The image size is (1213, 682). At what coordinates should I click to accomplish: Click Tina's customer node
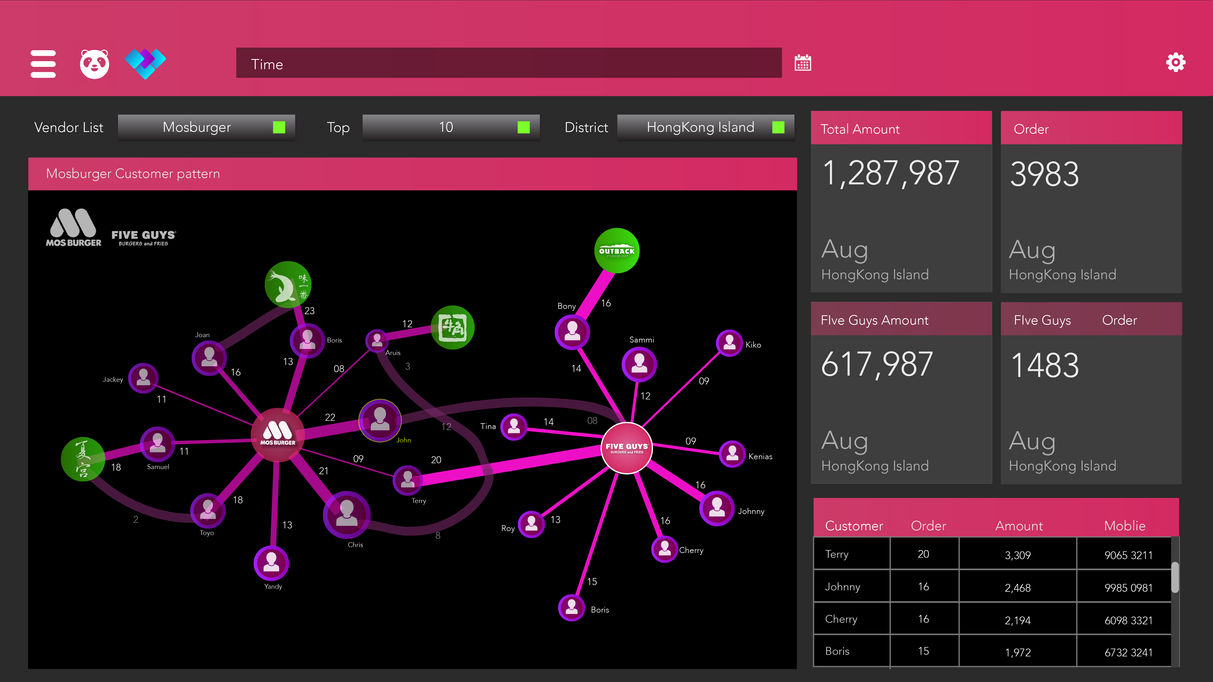[514, 427]
